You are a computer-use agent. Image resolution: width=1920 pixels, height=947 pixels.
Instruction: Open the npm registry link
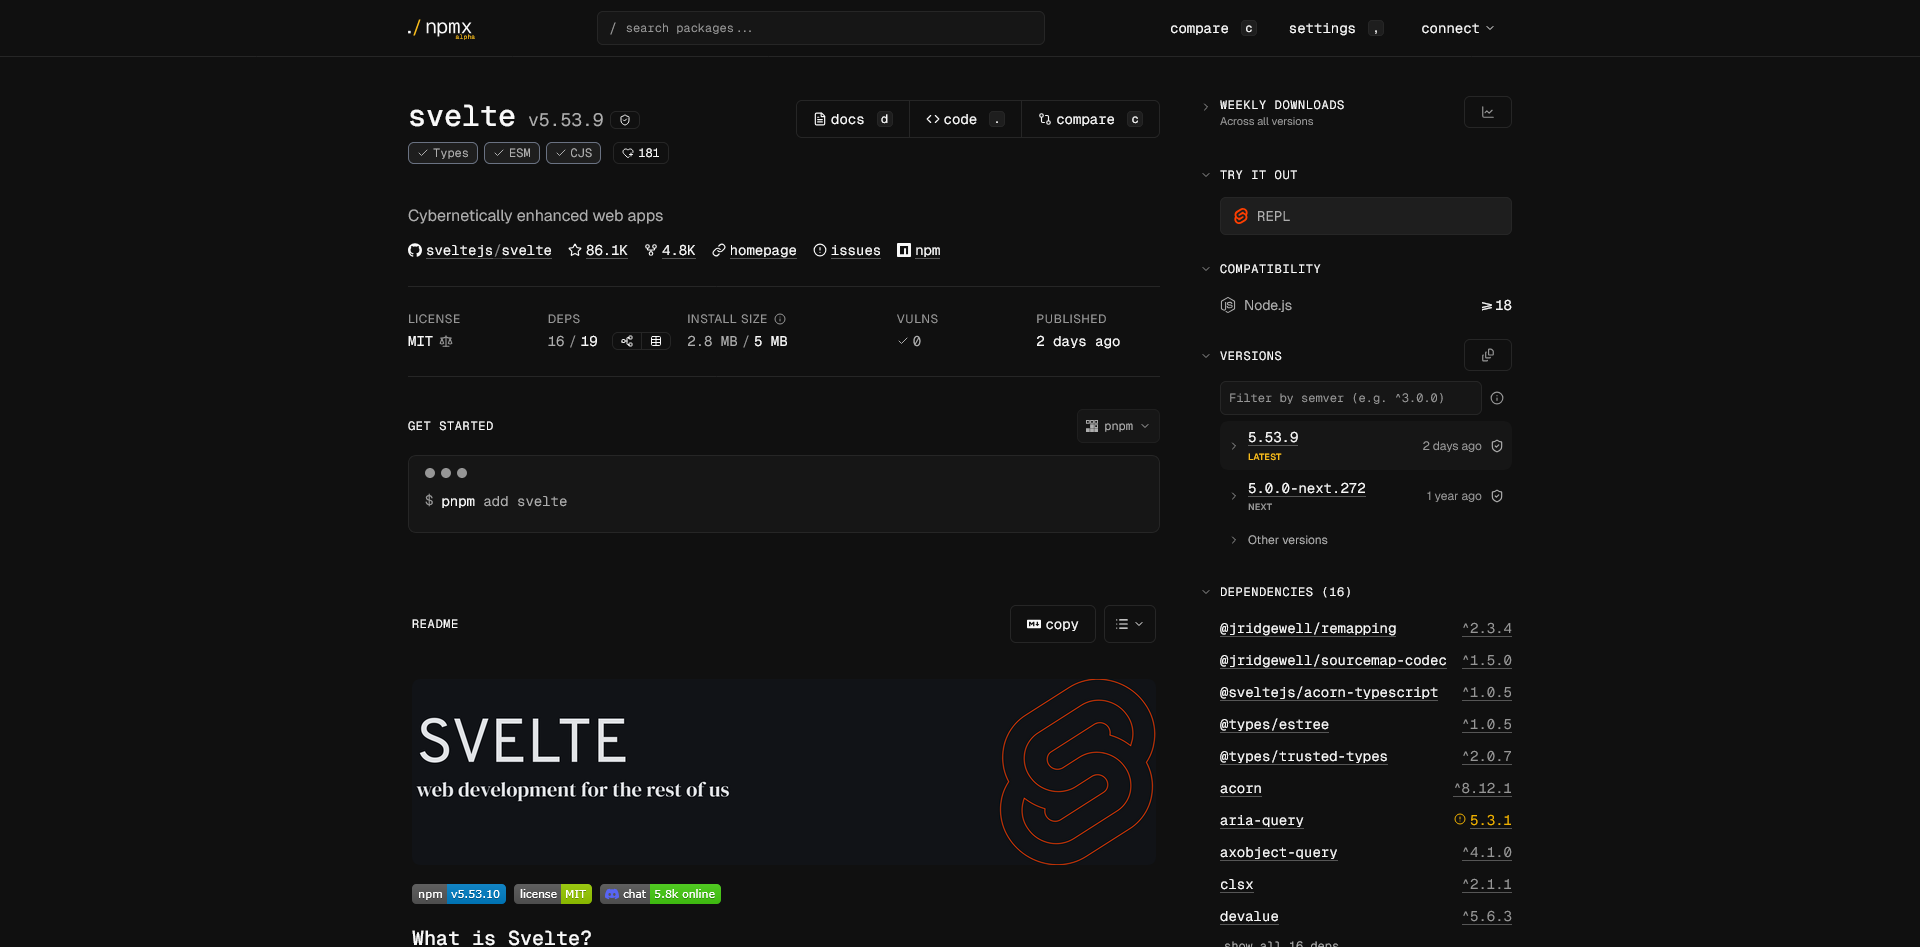pyautogui.click(x=919, y=250)
